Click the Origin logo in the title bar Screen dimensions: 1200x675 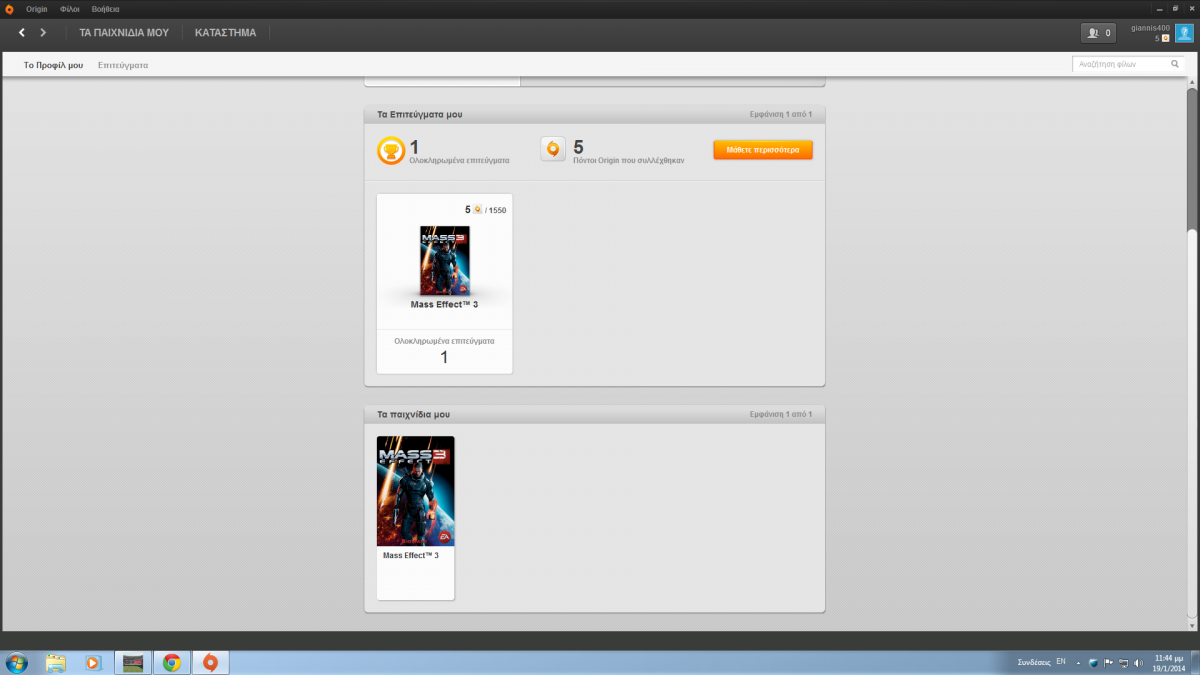pyautogui.click(x=9, y=8)
